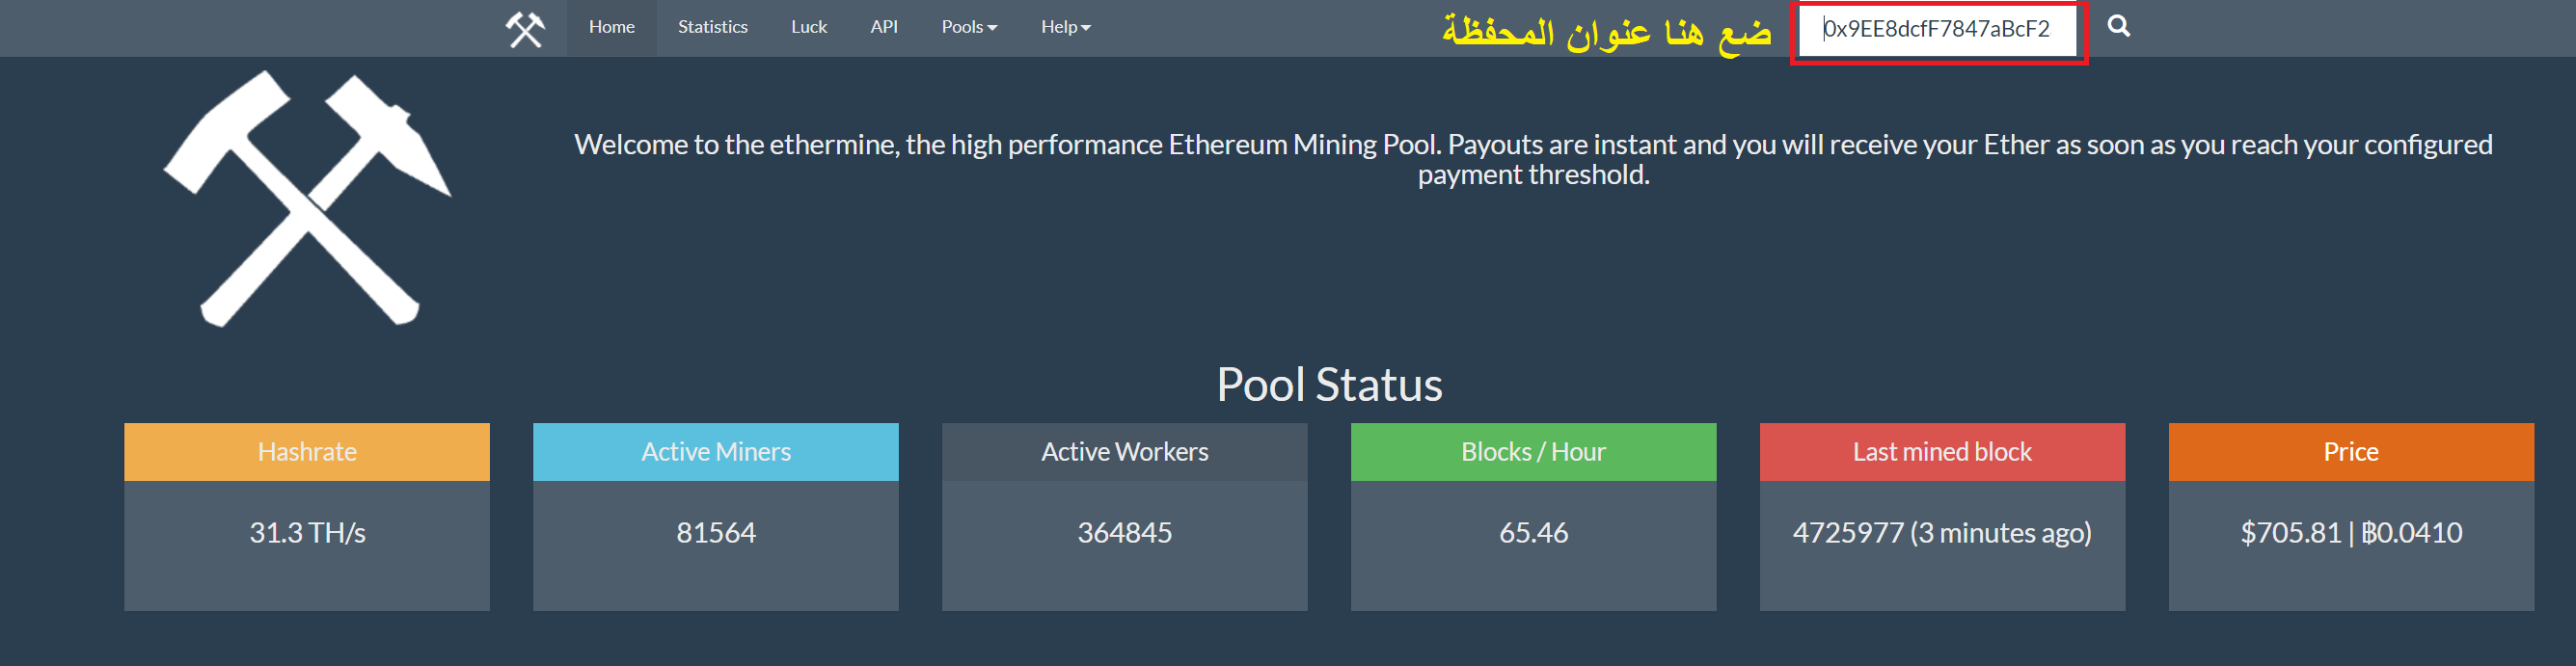Click the Active Miners panel header
Viewport: 2576px width, 666px height.
716,452
